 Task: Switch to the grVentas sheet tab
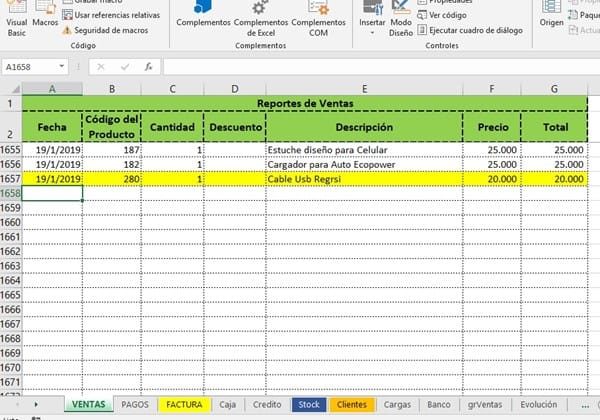coord(485,404)
